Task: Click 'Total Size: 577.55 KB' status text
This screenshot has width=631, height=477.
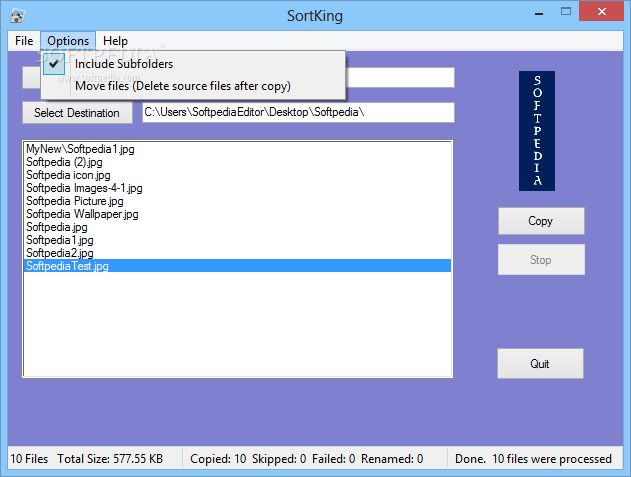Action: click(x=110, y=459)
